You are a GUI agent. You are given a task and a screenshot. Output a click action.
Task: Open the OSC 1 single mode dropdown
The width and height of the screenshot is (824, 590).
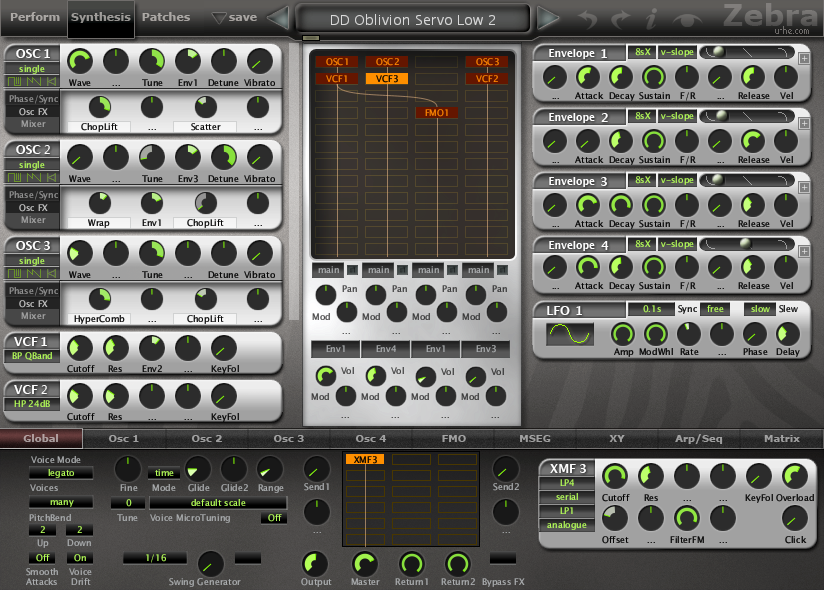[x=32, y=69]
